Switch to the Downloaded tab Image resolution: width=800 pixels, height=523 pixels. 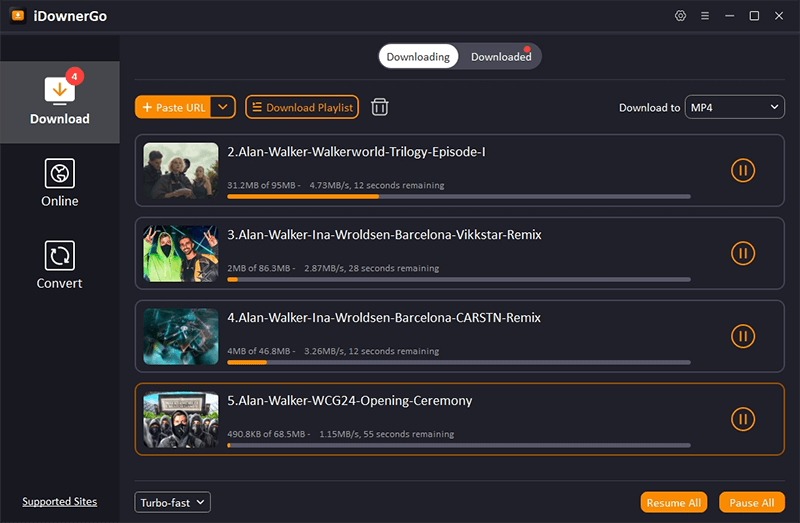point(501,57)
